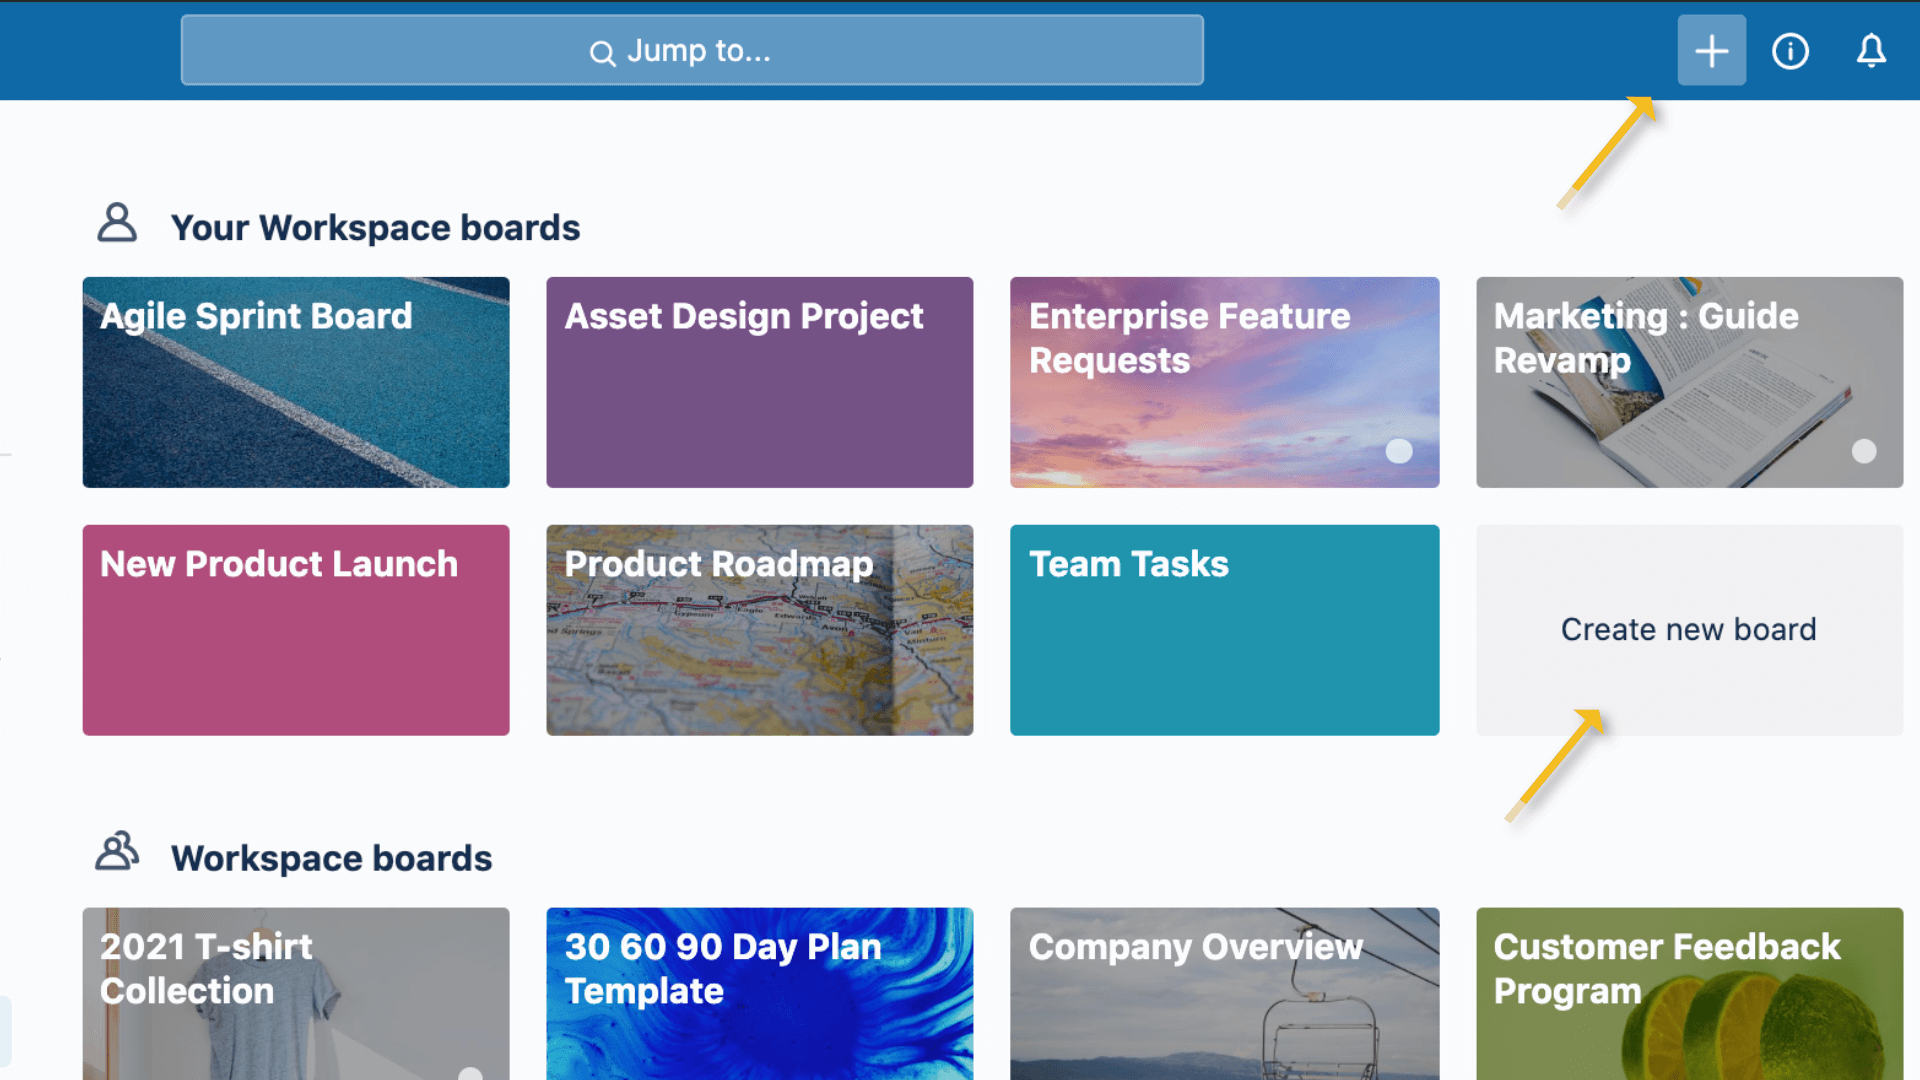
Task: Click the Customer Feedback Program board
Action: [x=1689, y=993]
